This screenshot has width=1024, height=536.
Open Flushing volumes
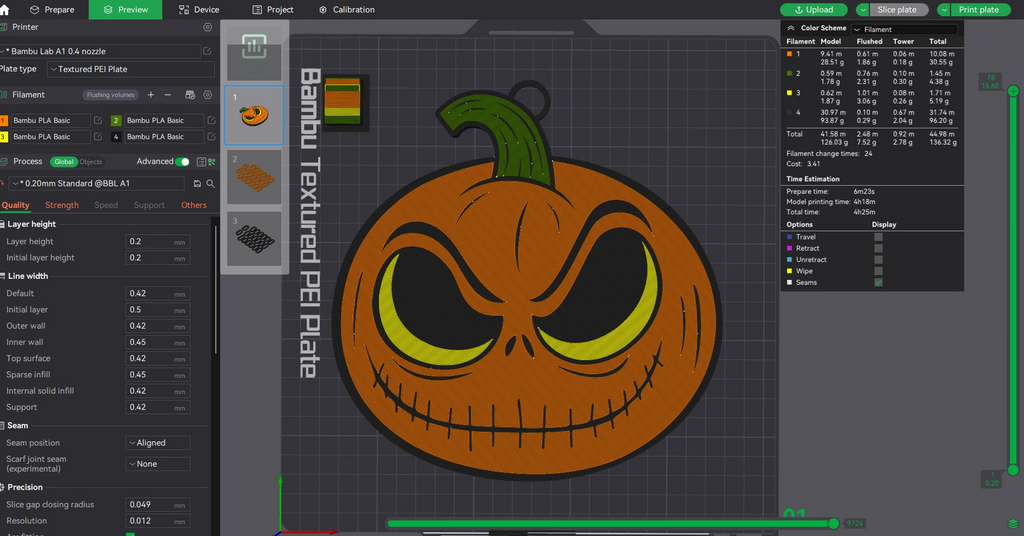point(110,95)
